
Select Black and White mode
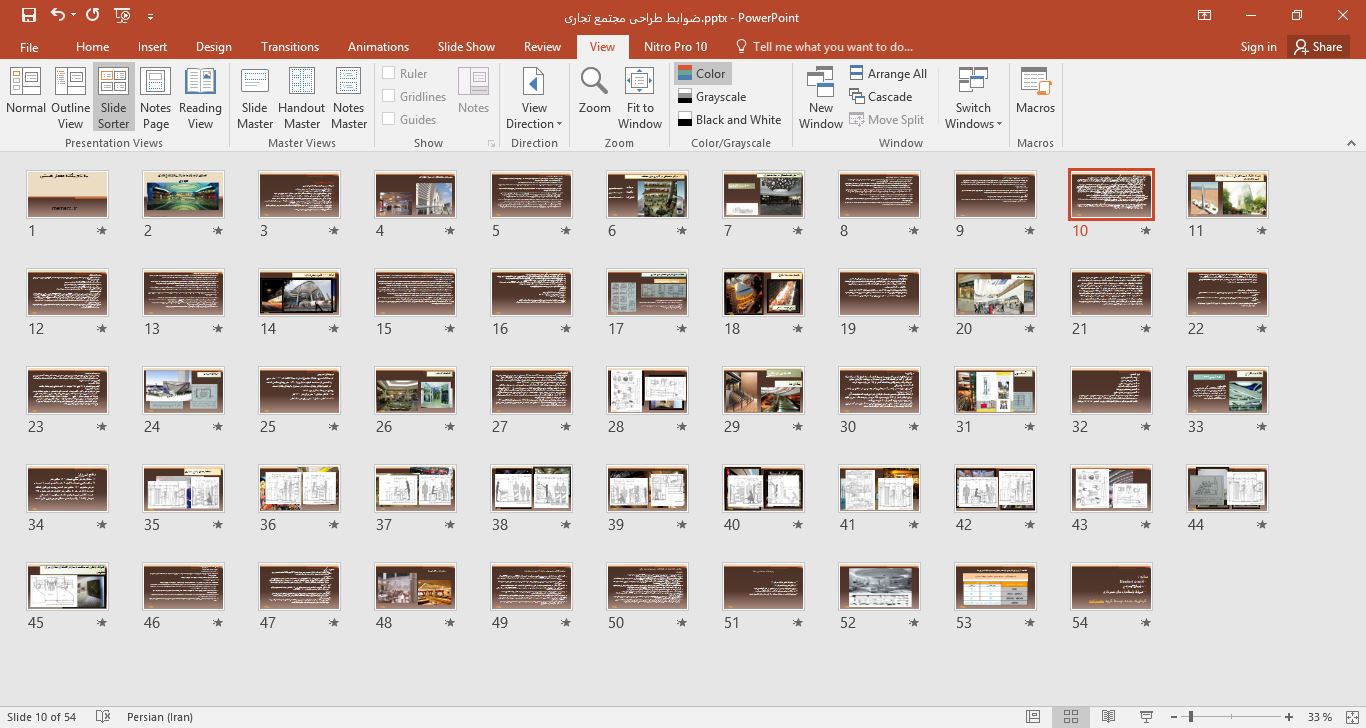729,119
